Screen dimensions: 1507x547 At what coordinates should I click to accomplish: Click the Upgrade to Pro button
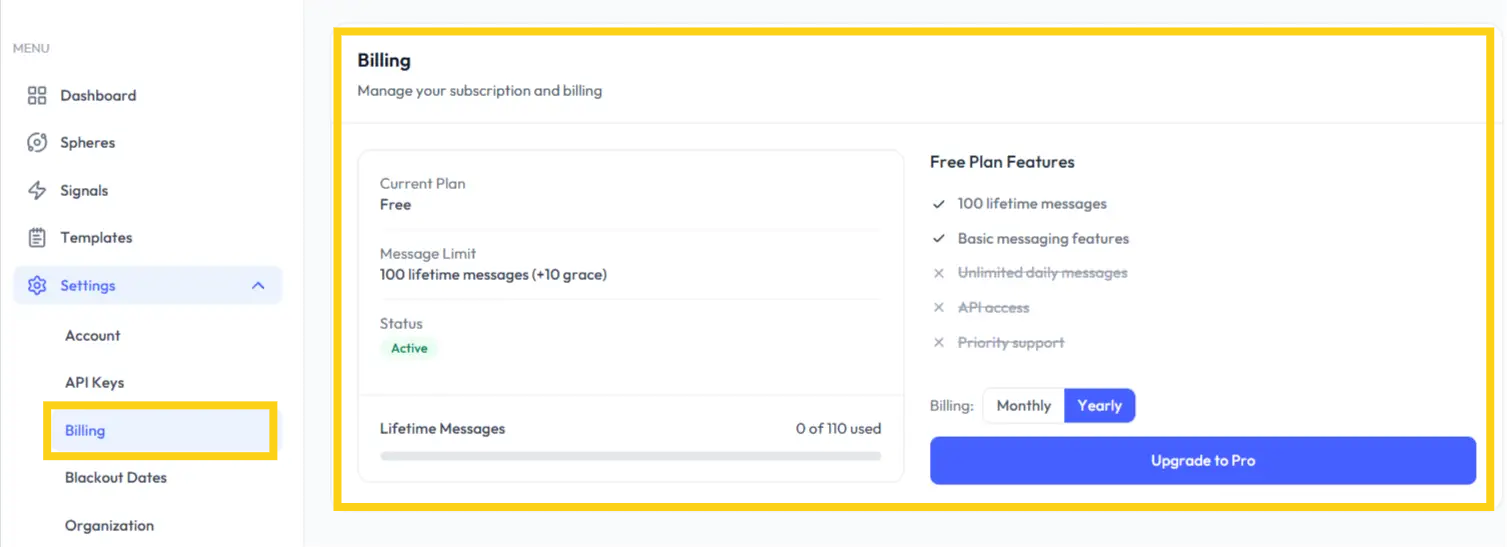click(1202, 461)
